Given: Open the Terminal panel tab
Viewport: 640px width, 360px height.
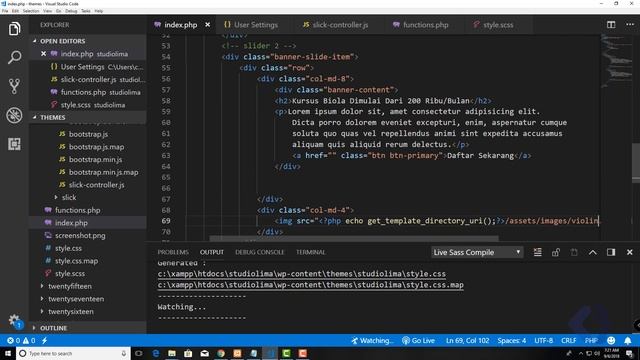Looking at the screenshot, I should [311, 252].
